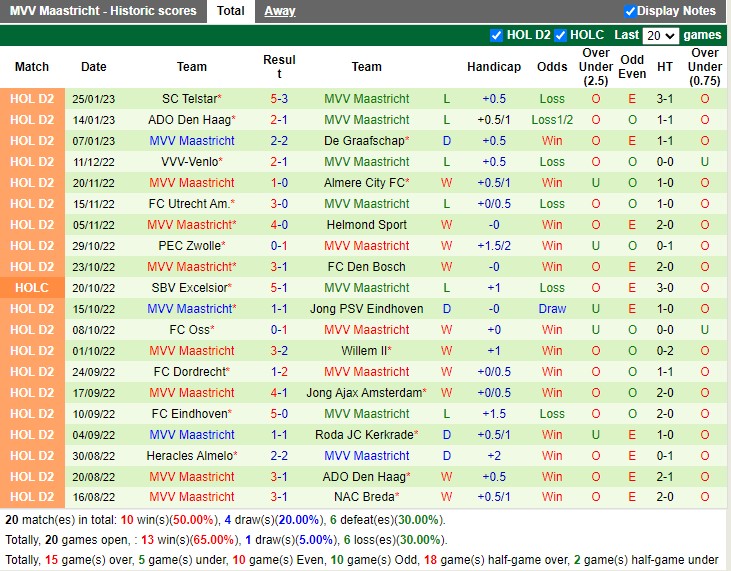731x571 pixels.
Task: Click the MVV Maastricht - Historic scores title
Action: (x=103, y=11)
